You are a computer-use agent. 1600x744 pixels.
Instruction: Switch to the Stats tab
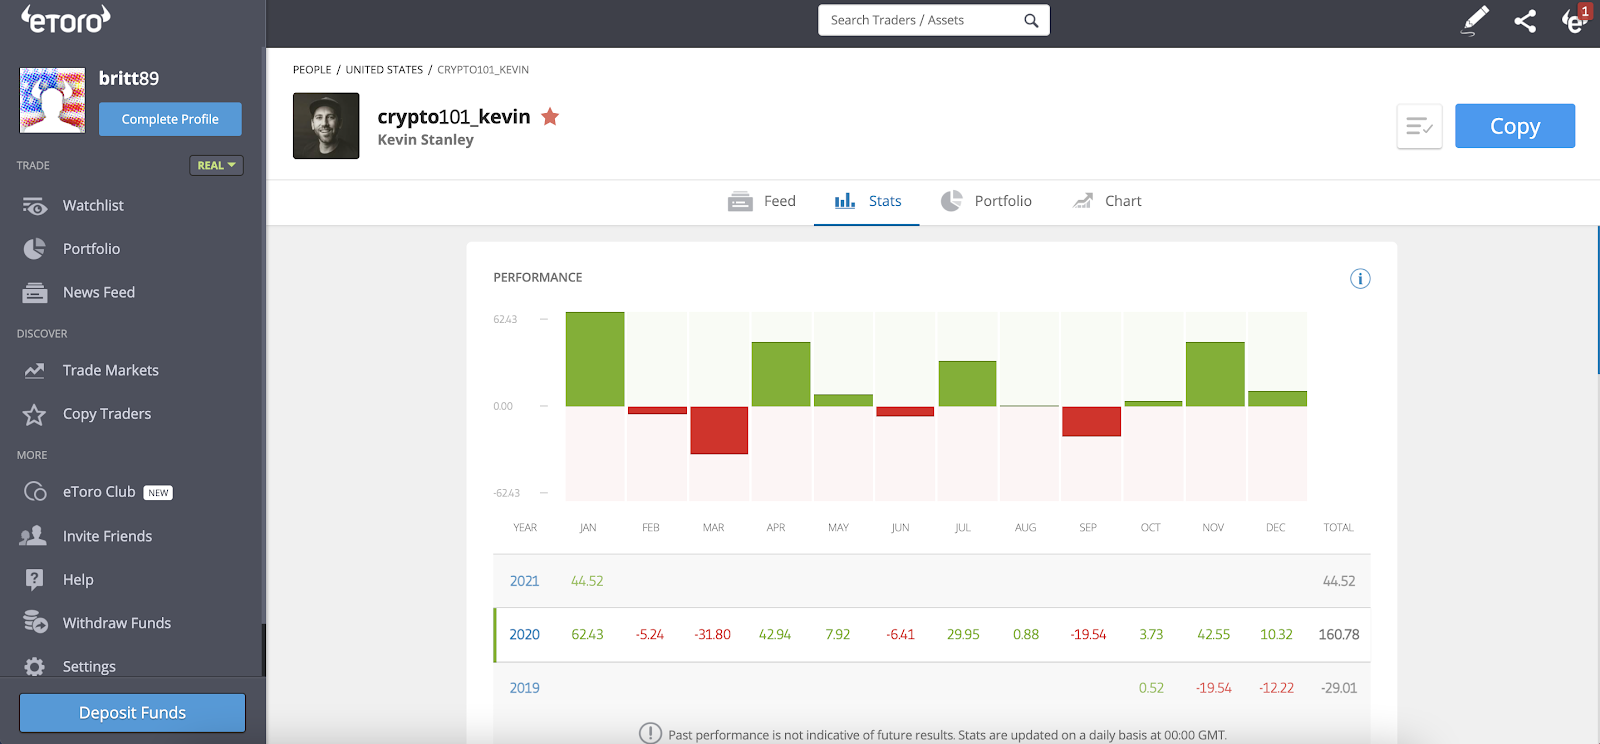867,202
